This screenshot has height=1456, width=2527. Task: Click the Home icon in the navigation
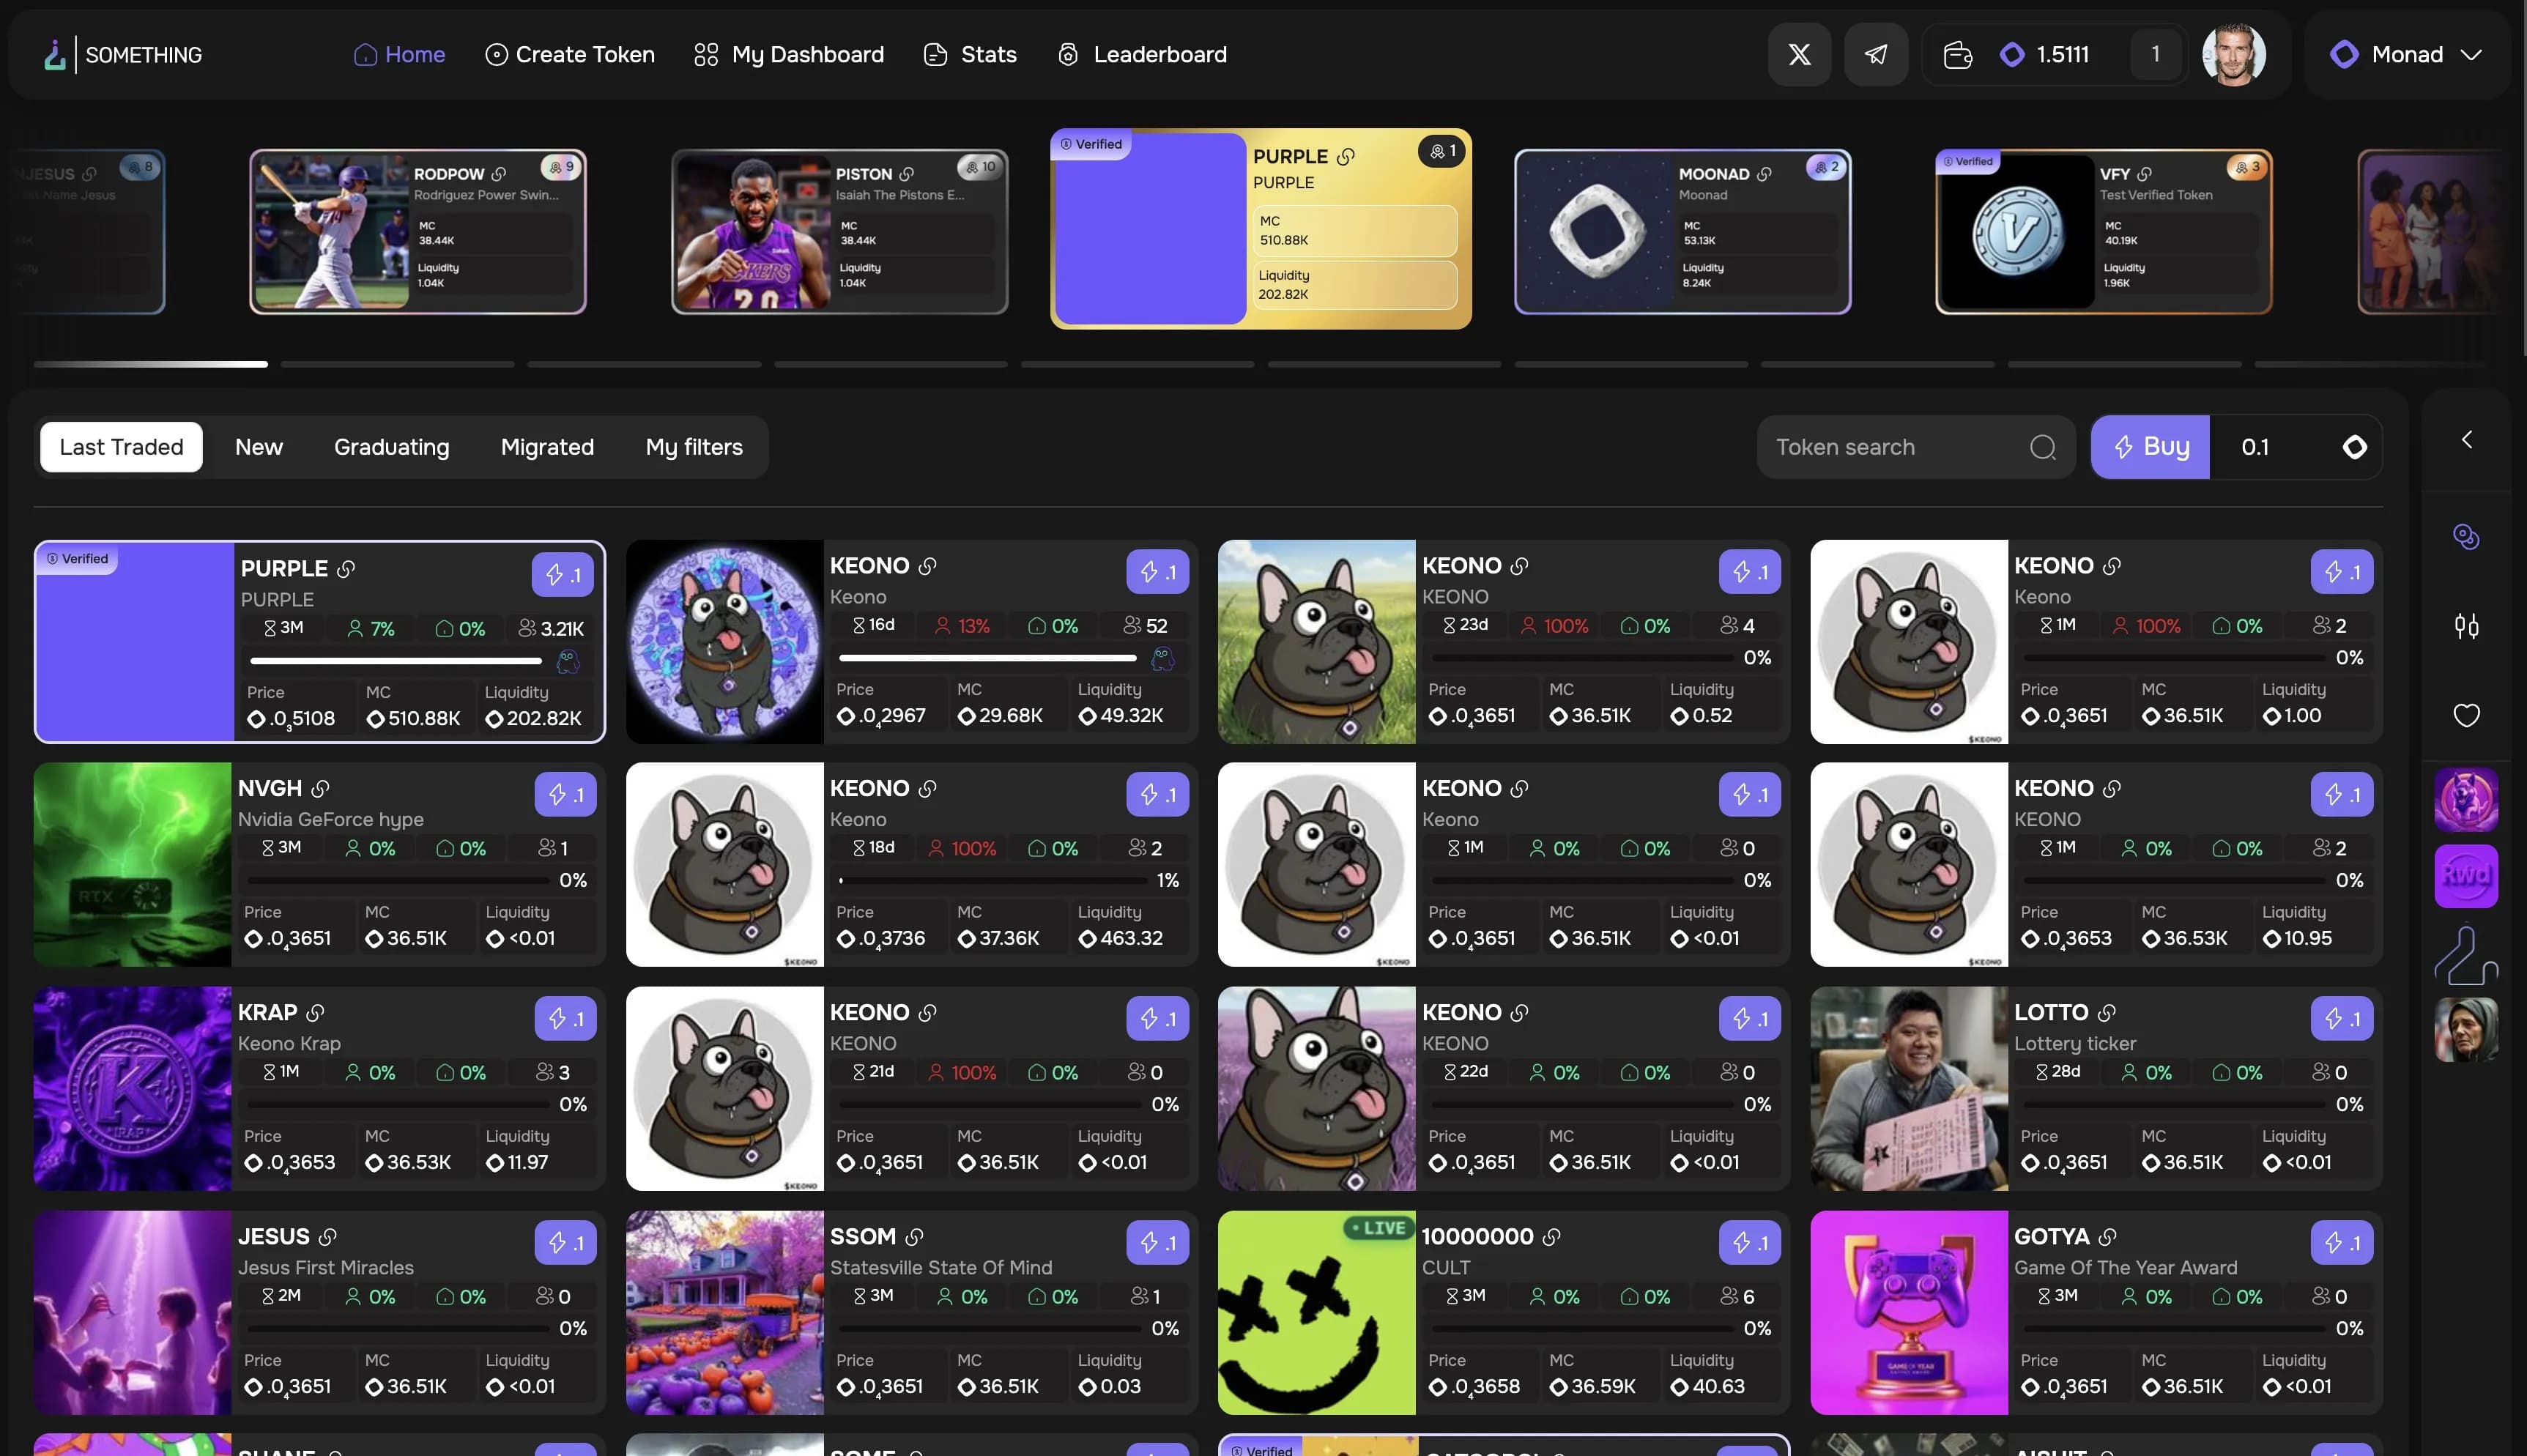[x=364, y=54]
